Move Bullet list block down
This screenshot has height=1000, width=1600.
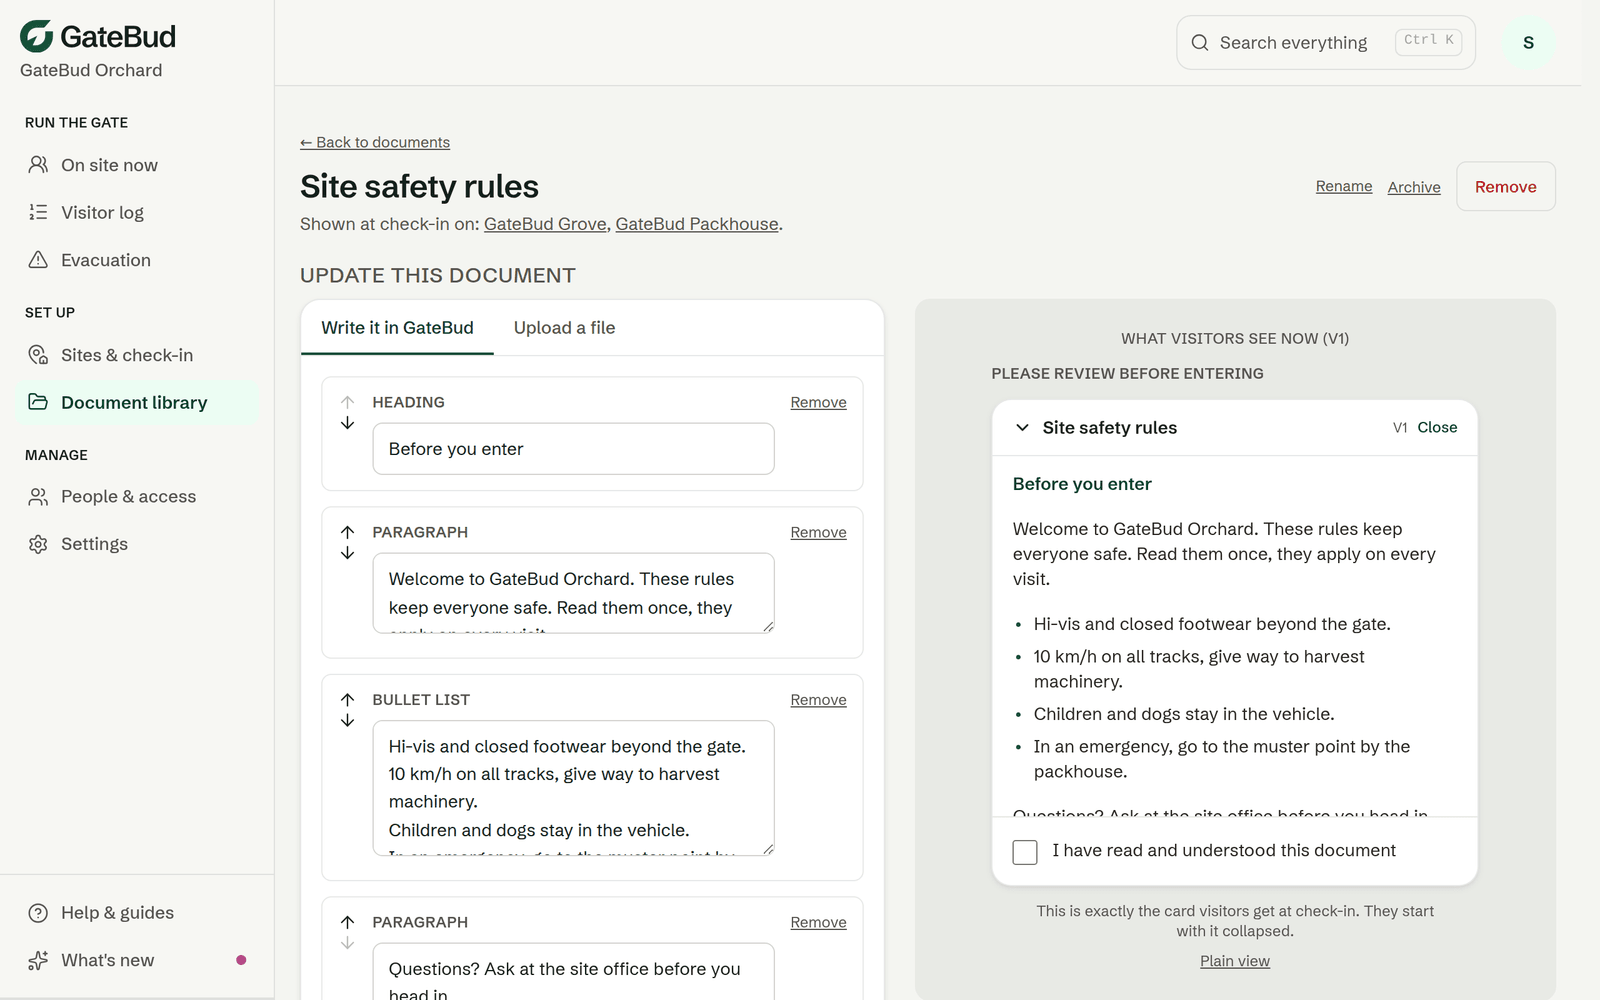click(347, 721)
